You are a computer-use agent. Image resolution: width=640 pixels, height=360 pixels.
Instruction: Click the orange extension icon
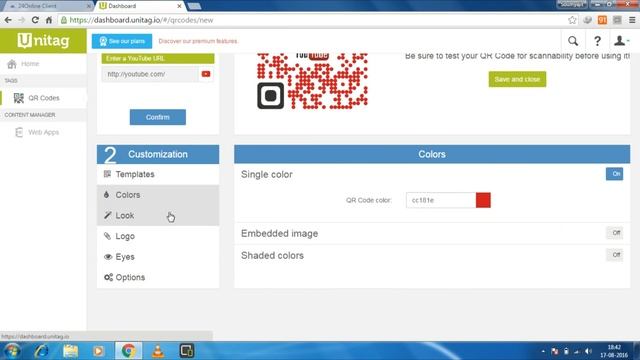[x=602, y=20]
